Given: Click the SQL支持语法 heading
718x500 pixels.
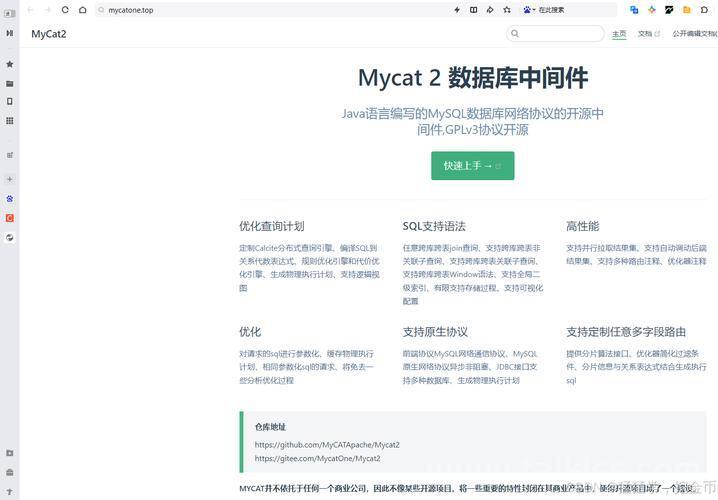Looking at the screenshot, I should point(434,226).
